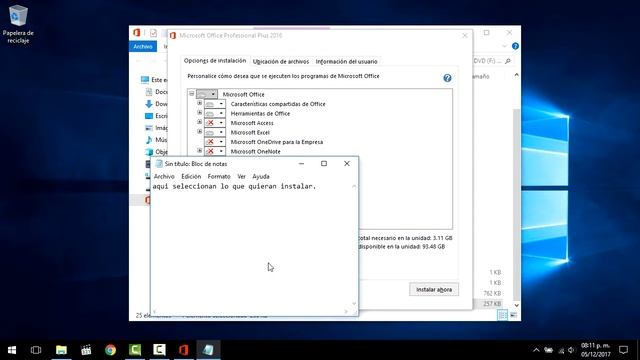640x360 pixels.
Task: Open the installer's blue help icon
Action: (x=447, y=78)
